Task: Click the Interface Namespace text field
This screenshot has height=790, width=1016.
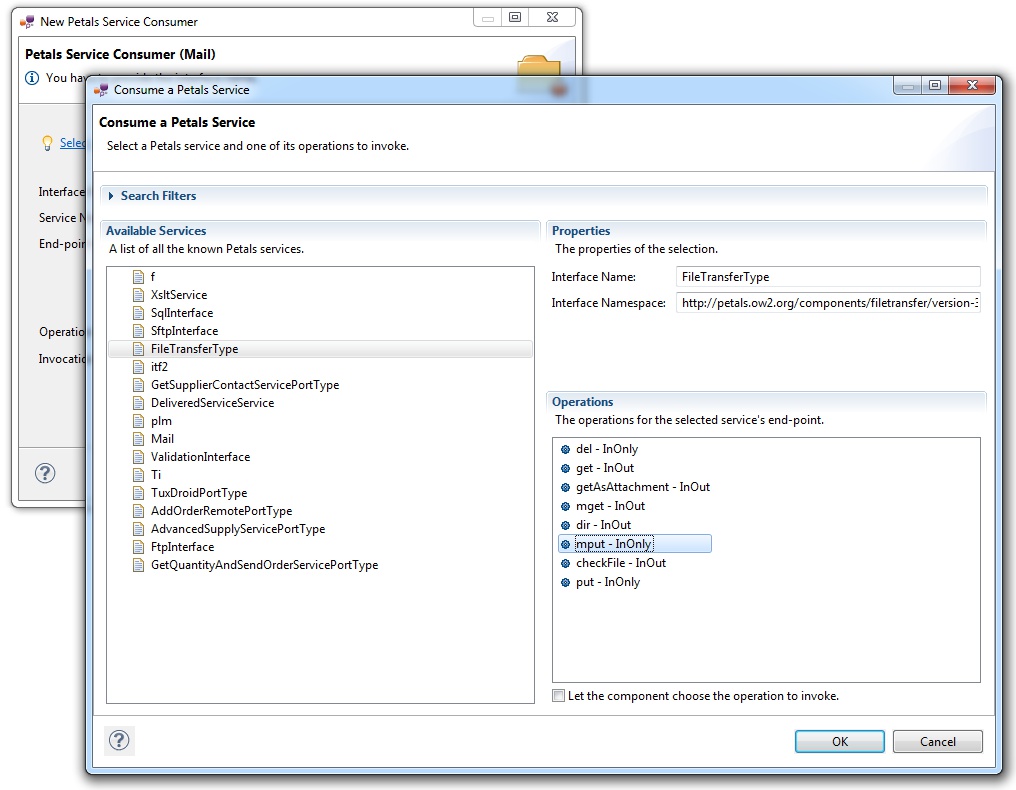Action: pyautogui.click(x=827, y=303)
